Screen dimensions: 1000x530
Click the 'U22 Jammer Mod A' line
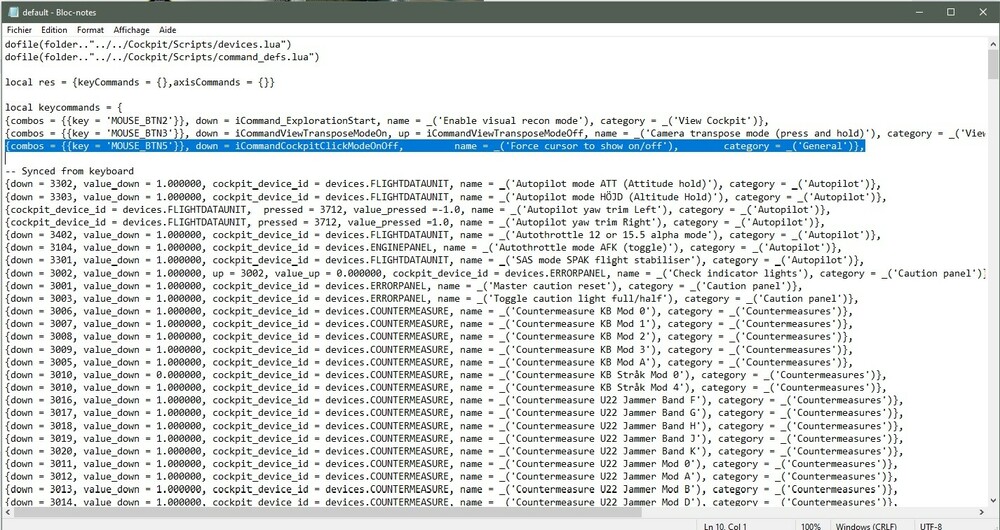(x=452, y=476)
